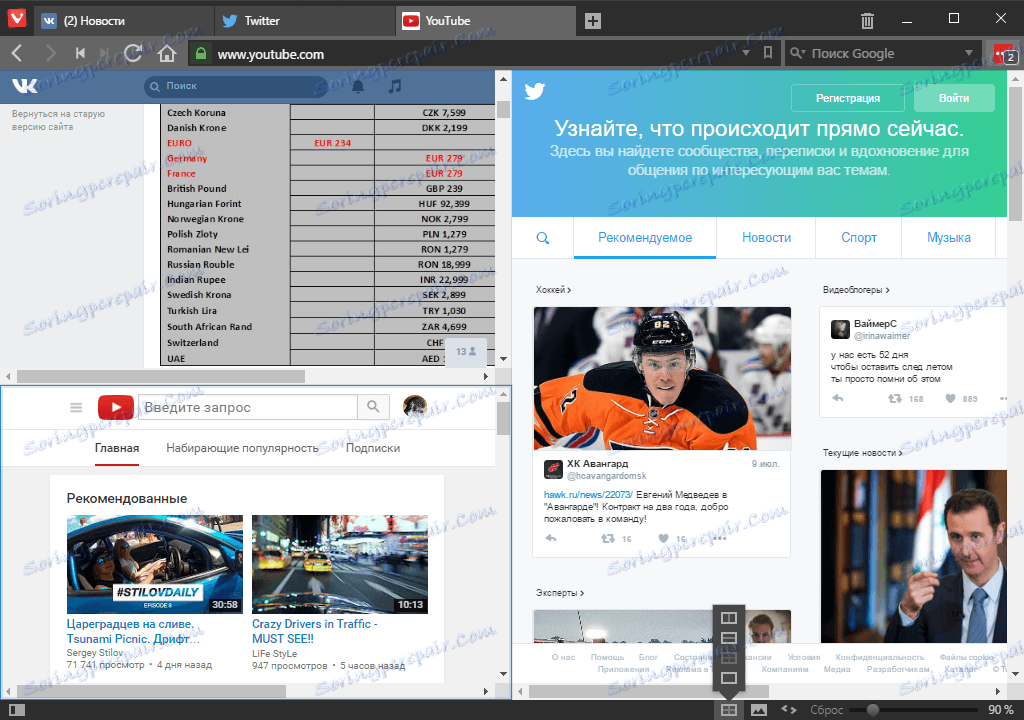Image resolution: width=1024 pixels, height=720 pixels.
Task: Open the closed tabs trash bin
Action: [x=867, y=21]
